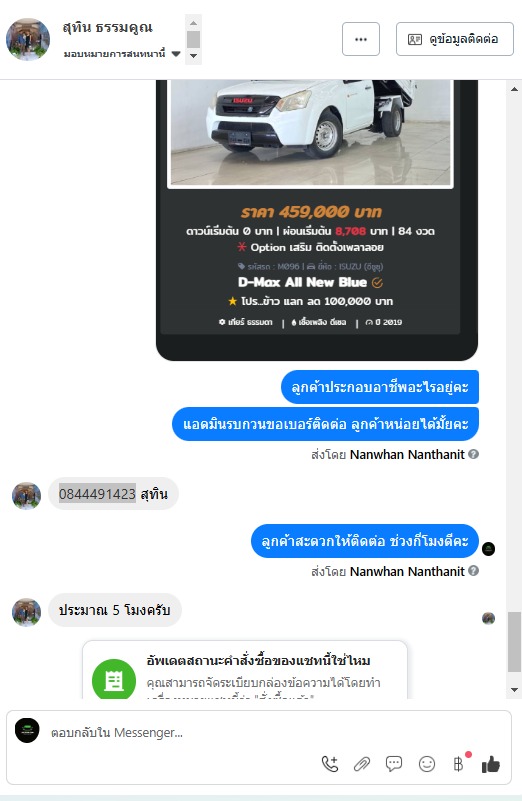Send a thumbs-up like

490,764
